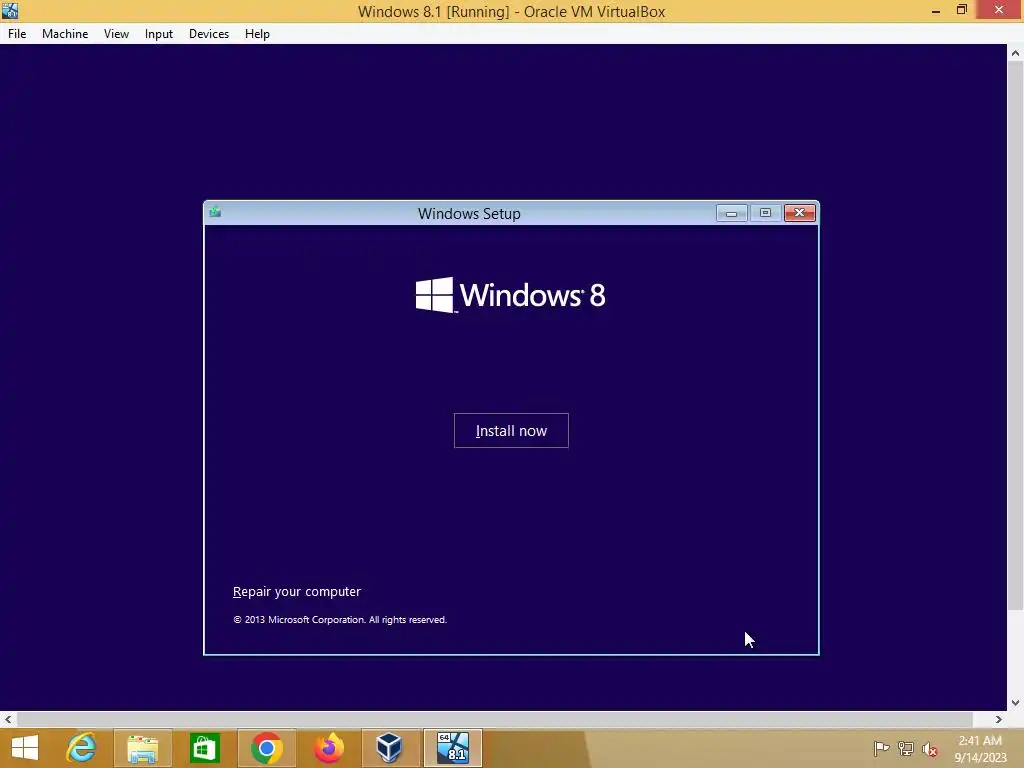
Task: Open the Windows Start button
Action: click(x=25, y=748)
